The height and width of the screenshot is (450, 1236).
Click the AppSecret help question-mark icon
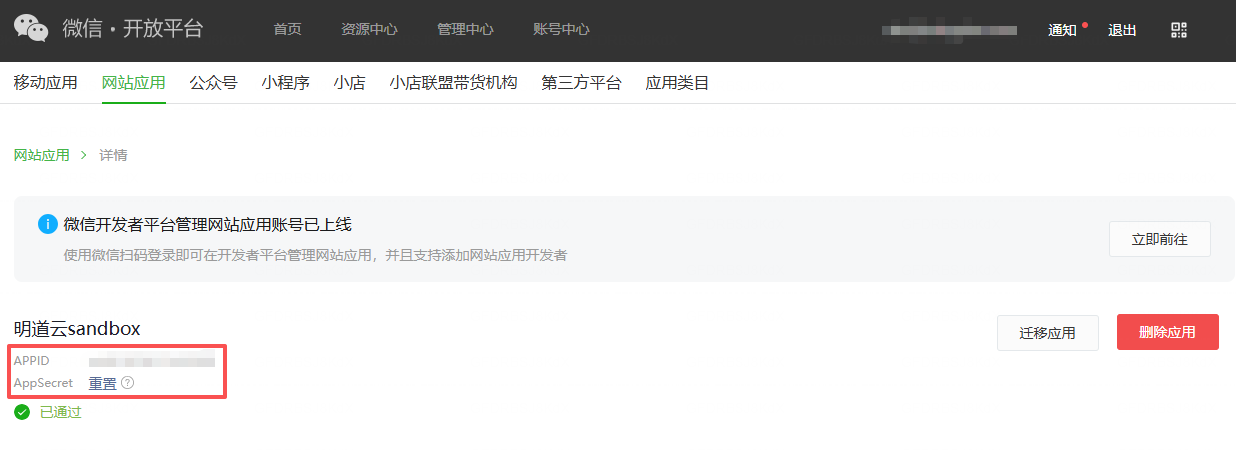pos(128,383)
